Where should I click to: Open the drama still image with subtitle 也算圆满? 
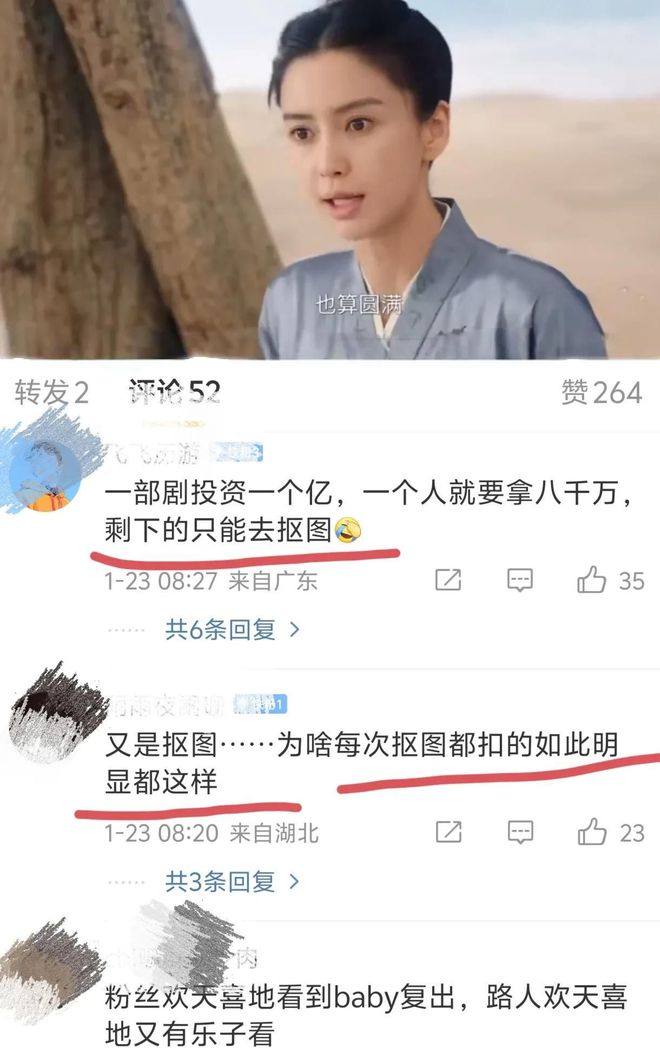[330, 179]
